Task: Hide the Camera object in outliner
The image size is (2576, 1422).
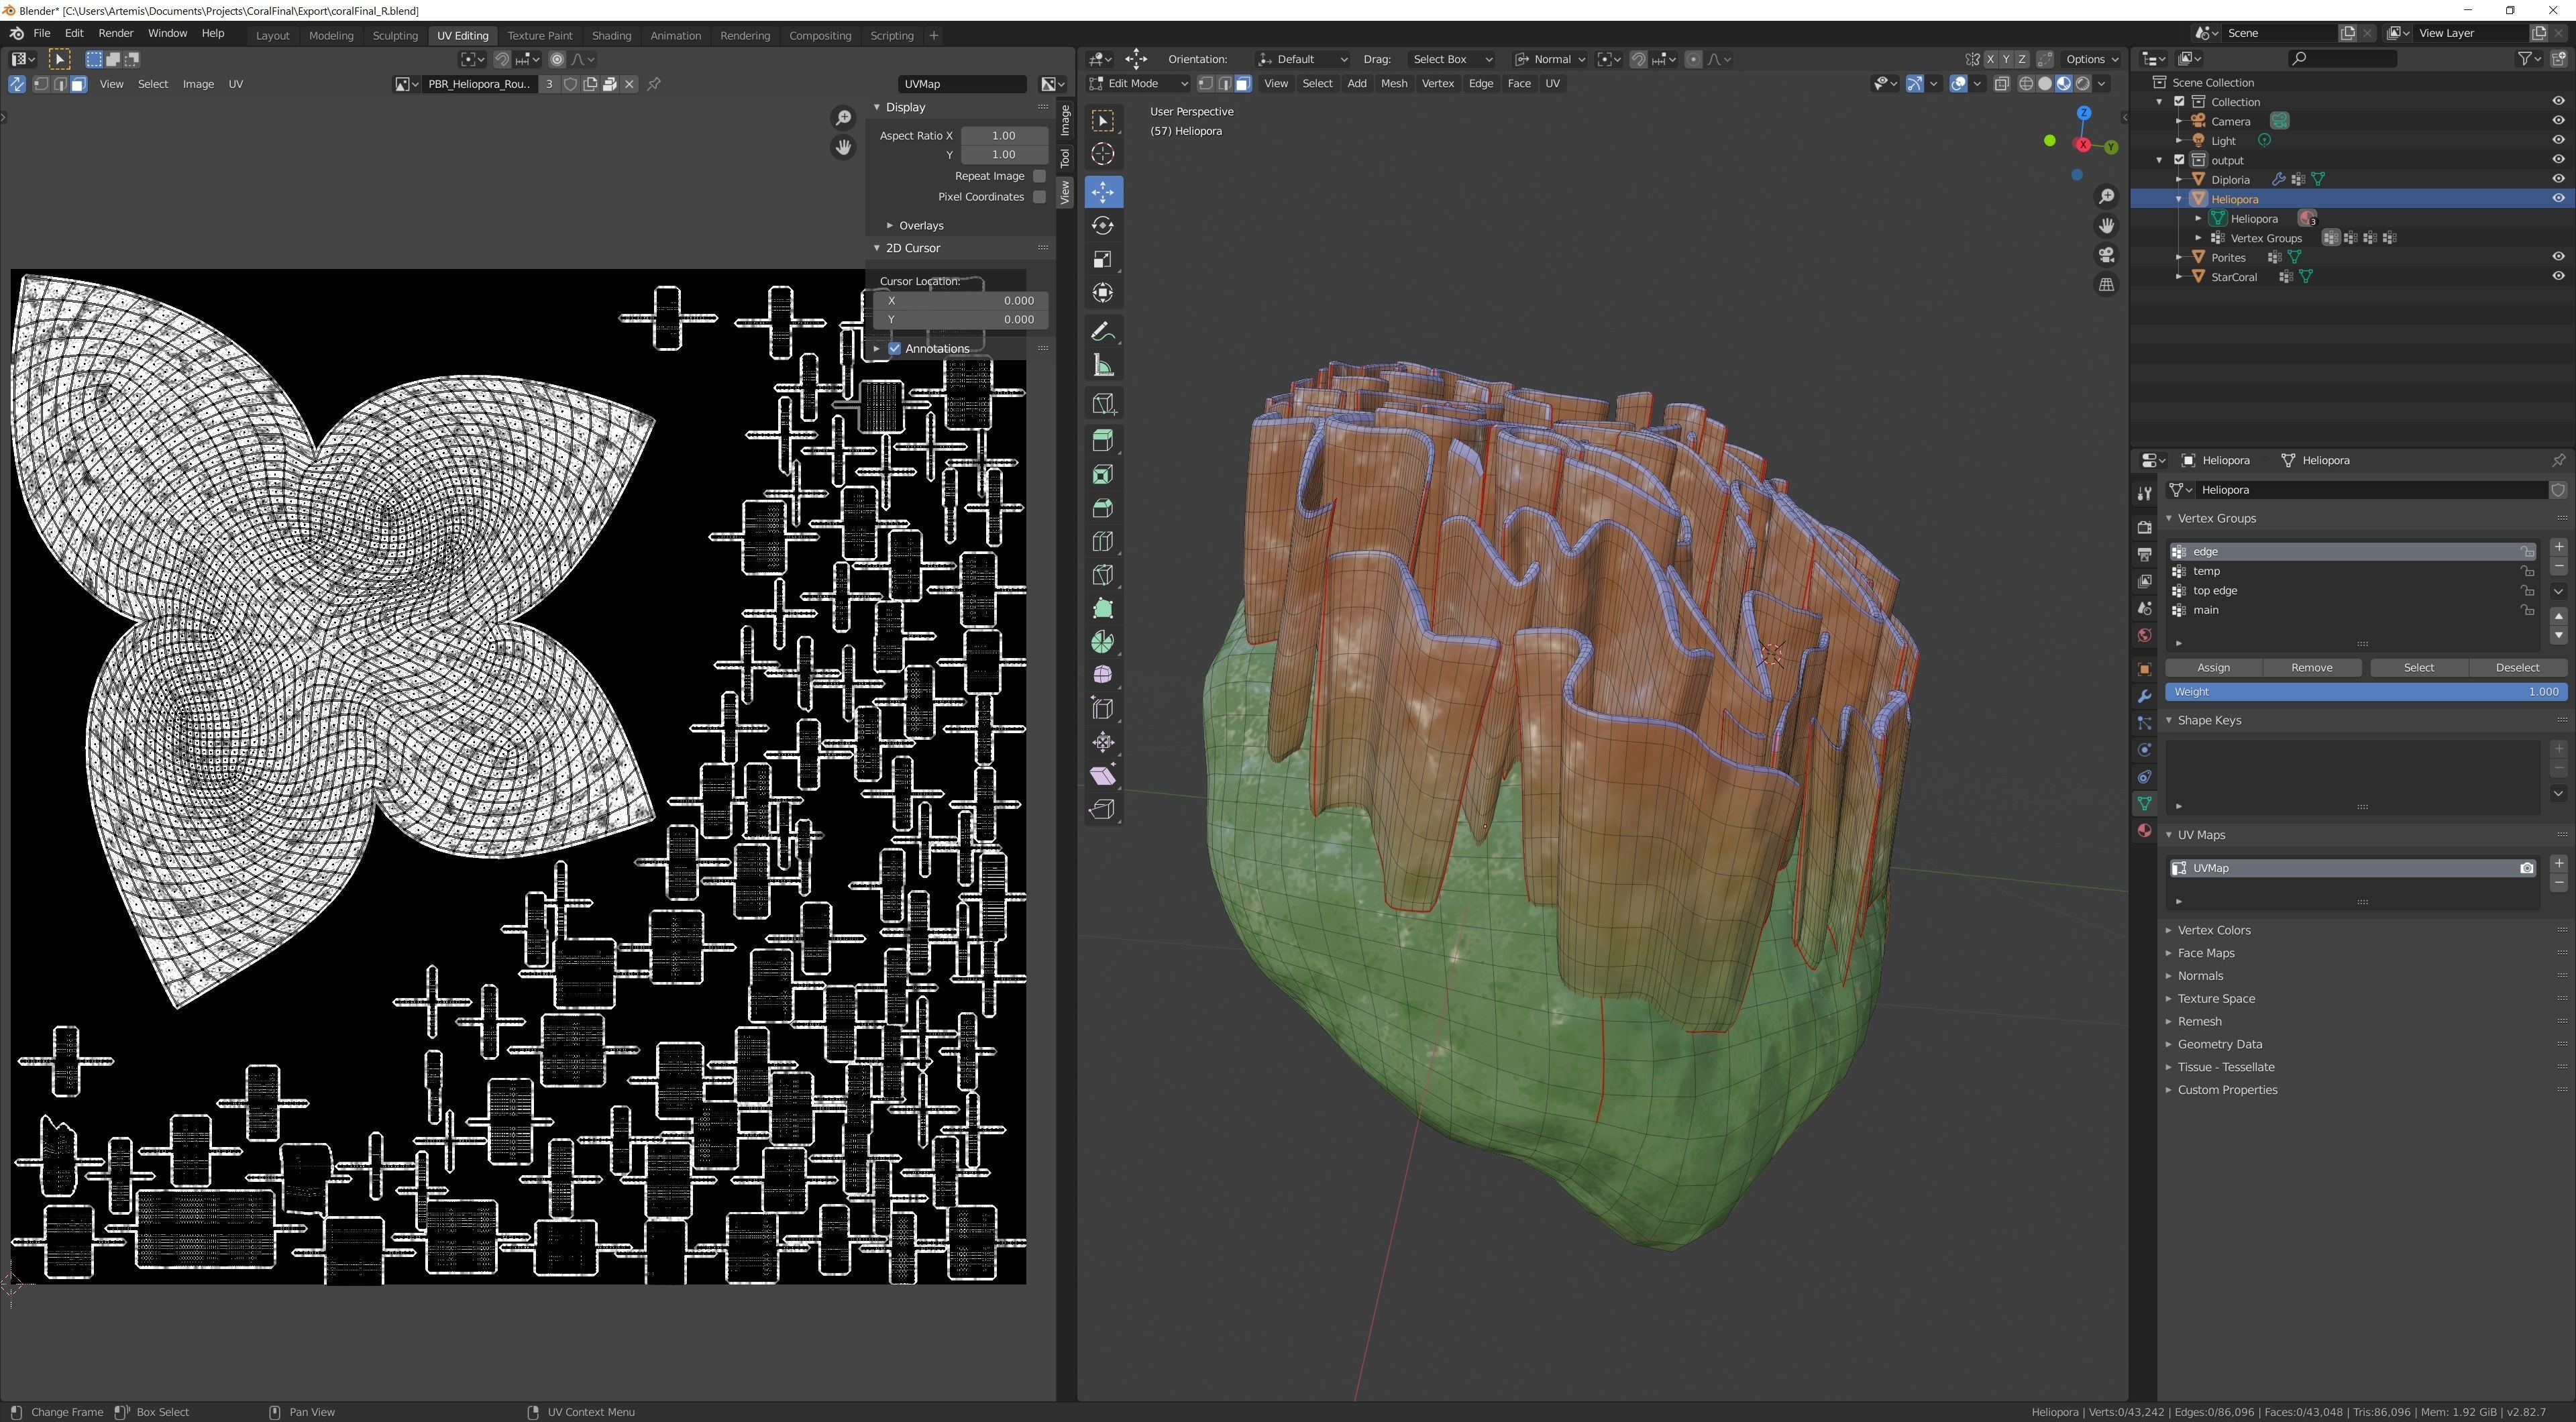Action: coord(2558,121)
